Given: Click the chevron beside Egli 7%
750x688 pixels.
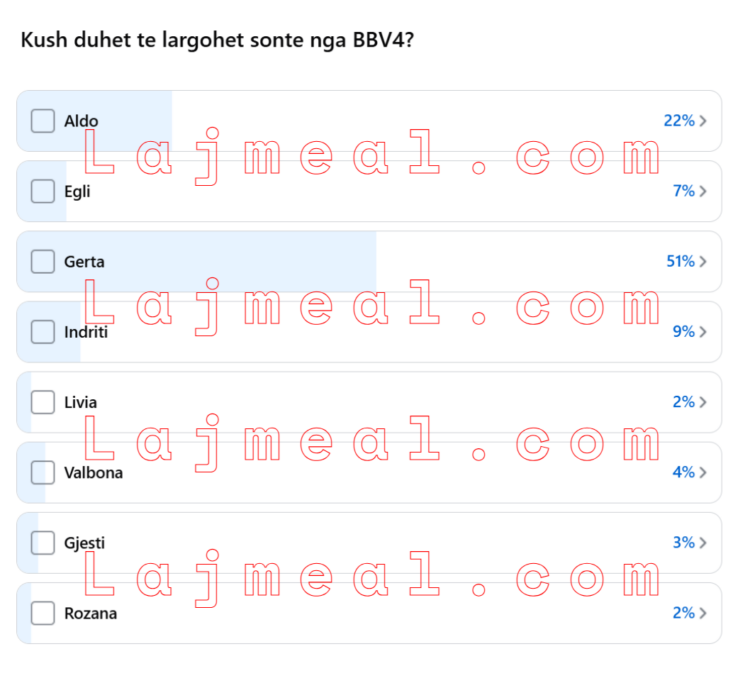Looking at the screenshot, I should (x=703, y=191).
